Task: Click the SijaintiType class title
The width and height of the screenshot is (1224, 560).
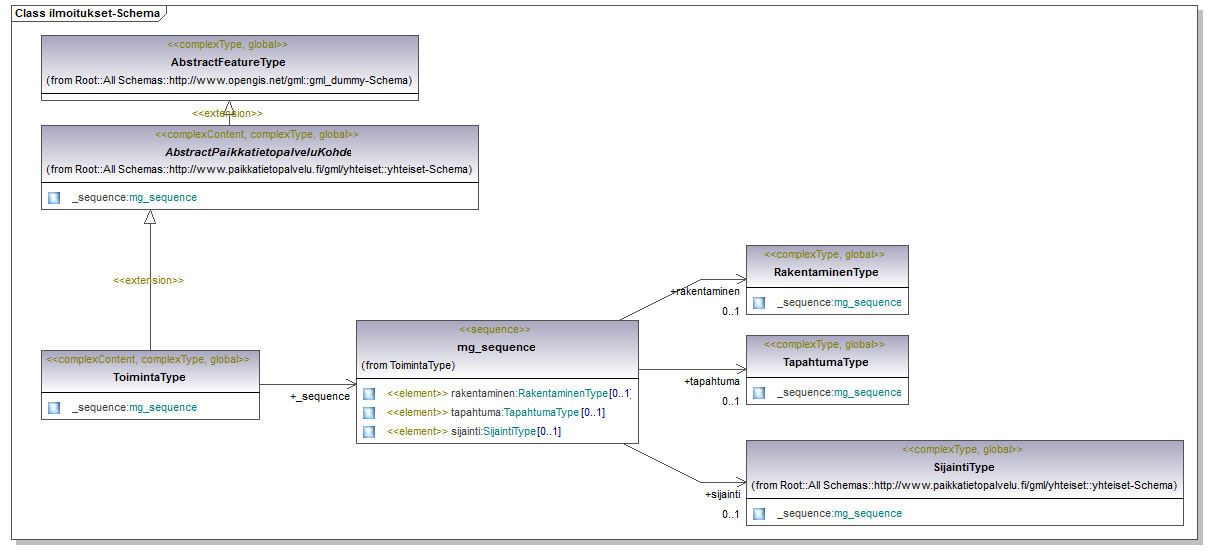Action: point(964,467)
